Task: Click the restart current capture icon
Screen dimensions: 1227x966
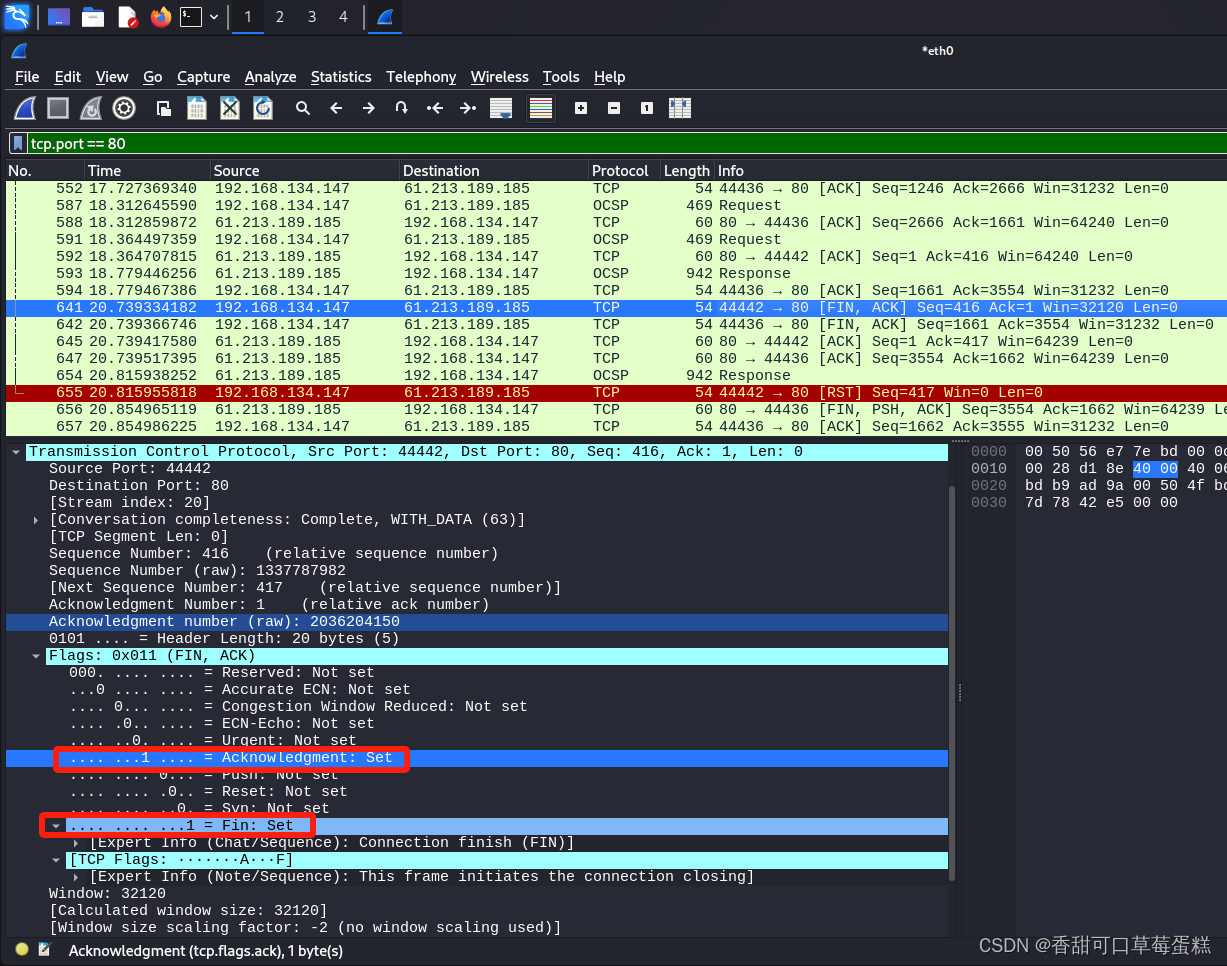Action: click(90, 108)
